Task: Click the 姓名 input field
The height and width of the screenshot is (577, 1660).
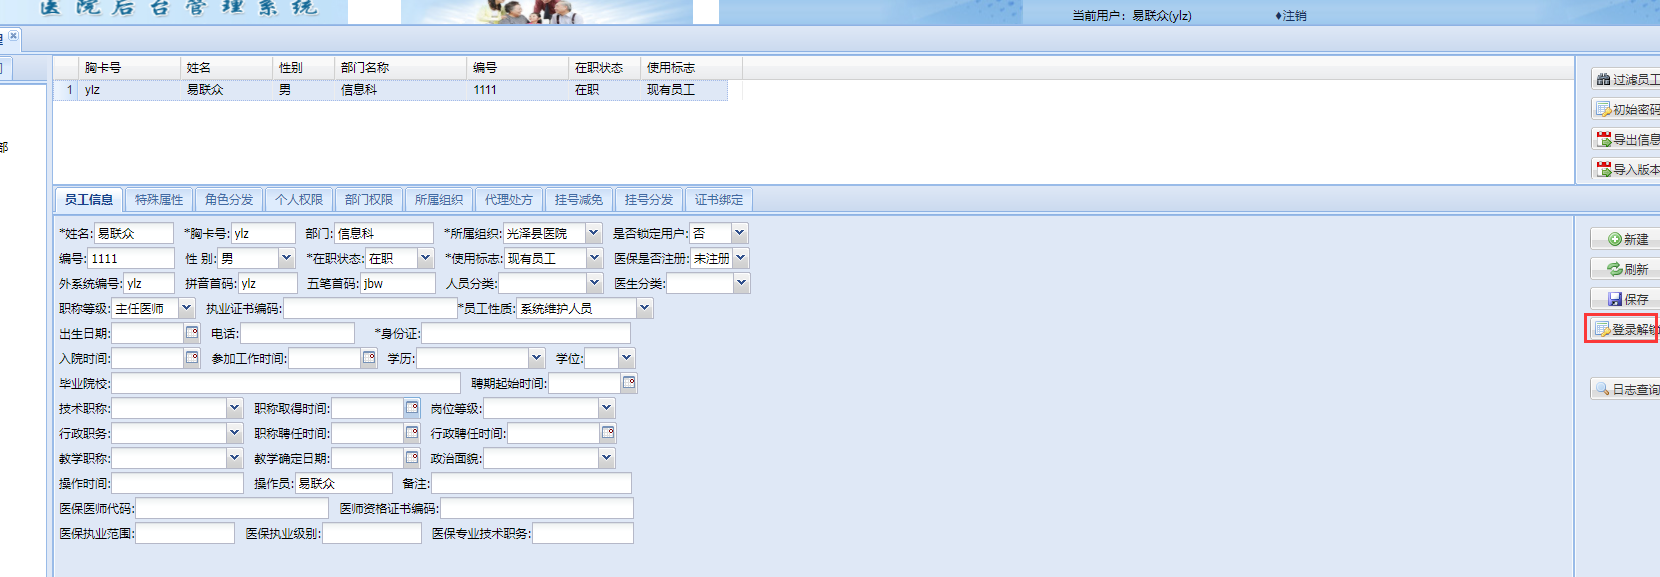Action: click(133, 233)
